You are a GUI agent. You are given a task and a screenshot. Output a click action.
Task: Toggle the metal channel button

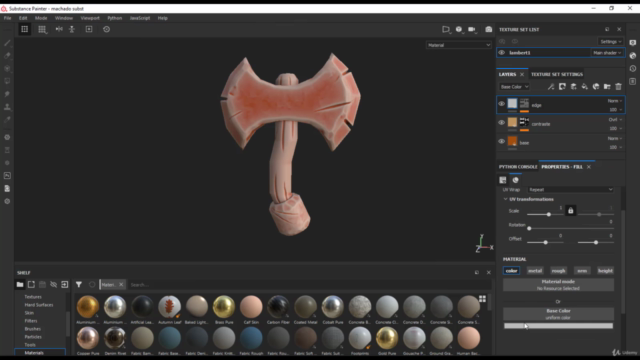coord(535,271)
